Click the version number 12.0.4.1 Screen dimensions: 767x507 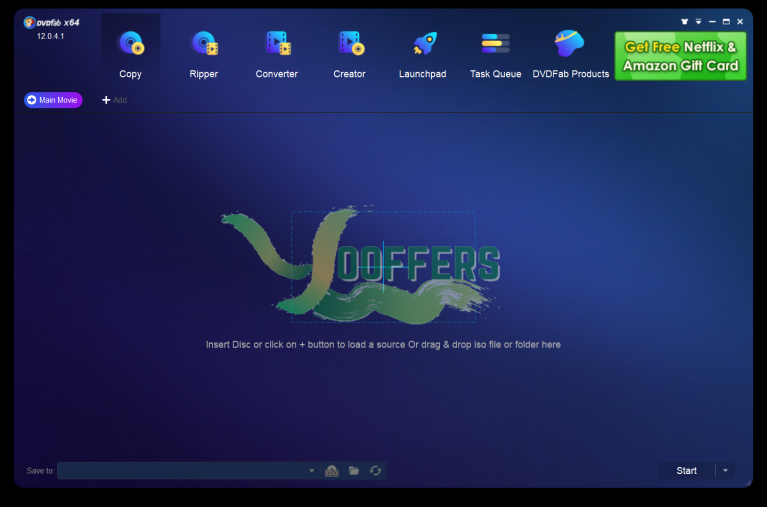coord(50,36)
